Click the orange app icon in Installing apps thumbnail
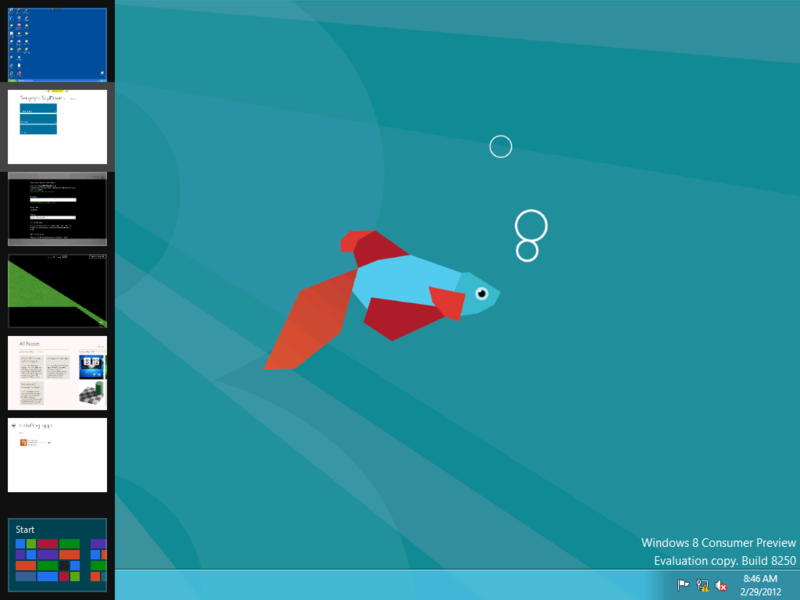Image resolution: width=800 pixels, height=600 pixels. [23, 443]
